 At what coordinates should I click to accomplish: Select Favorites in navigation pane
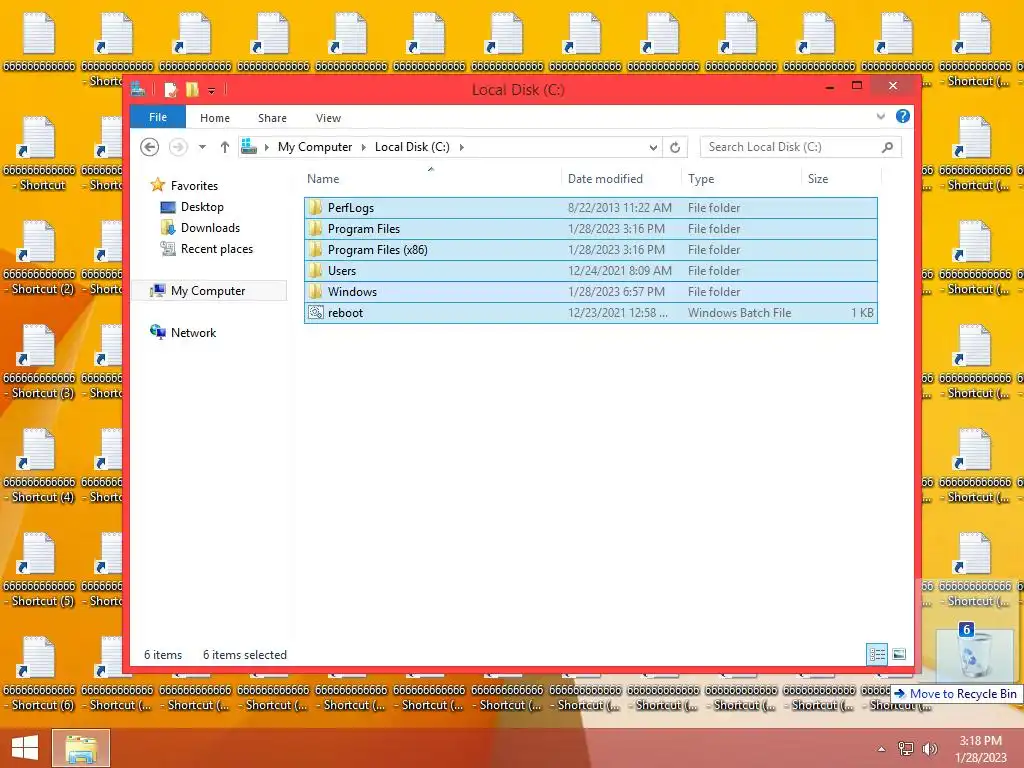pyautogui.click(x=194, y=185)
